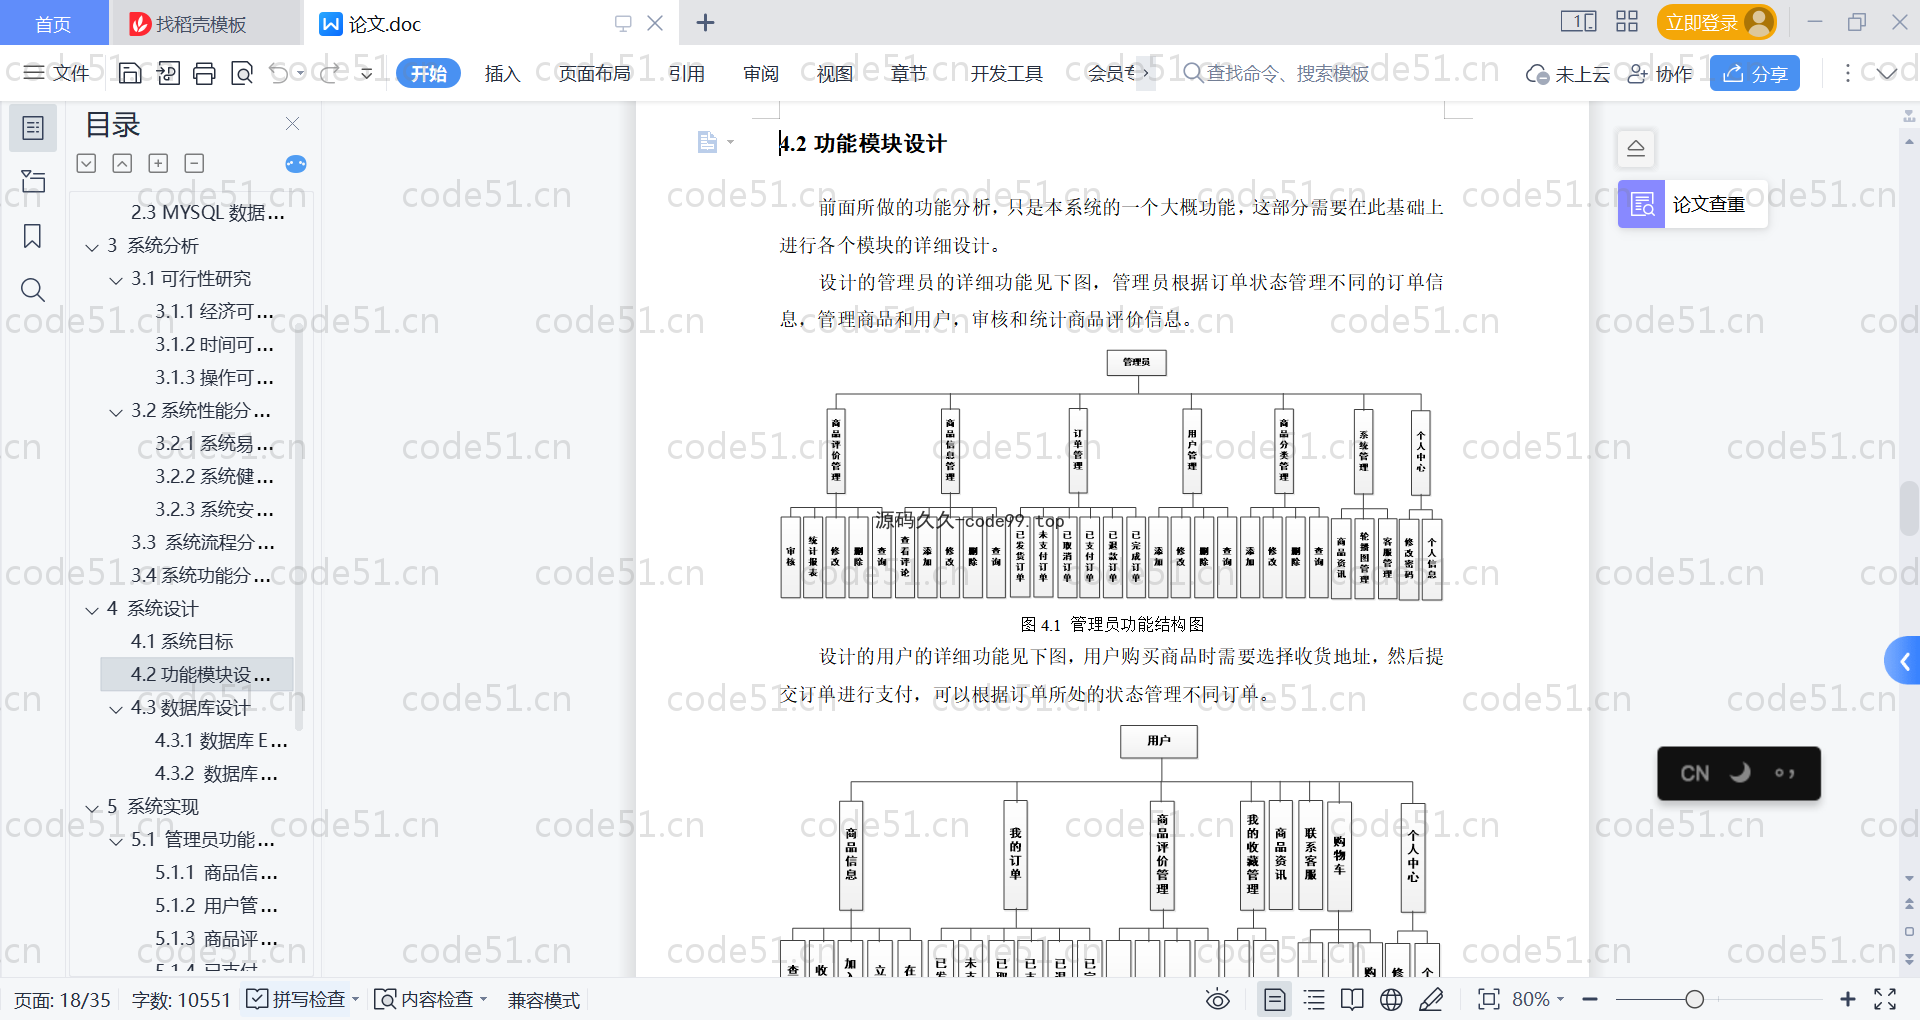Fit page to window icon

[x=1488, y=999]
